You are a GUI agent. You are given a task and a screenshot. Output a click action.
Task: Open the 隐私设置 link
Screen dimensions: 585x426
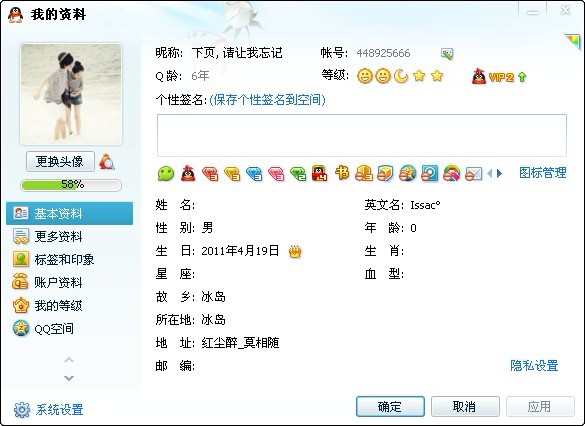click(x=534, y=366)
